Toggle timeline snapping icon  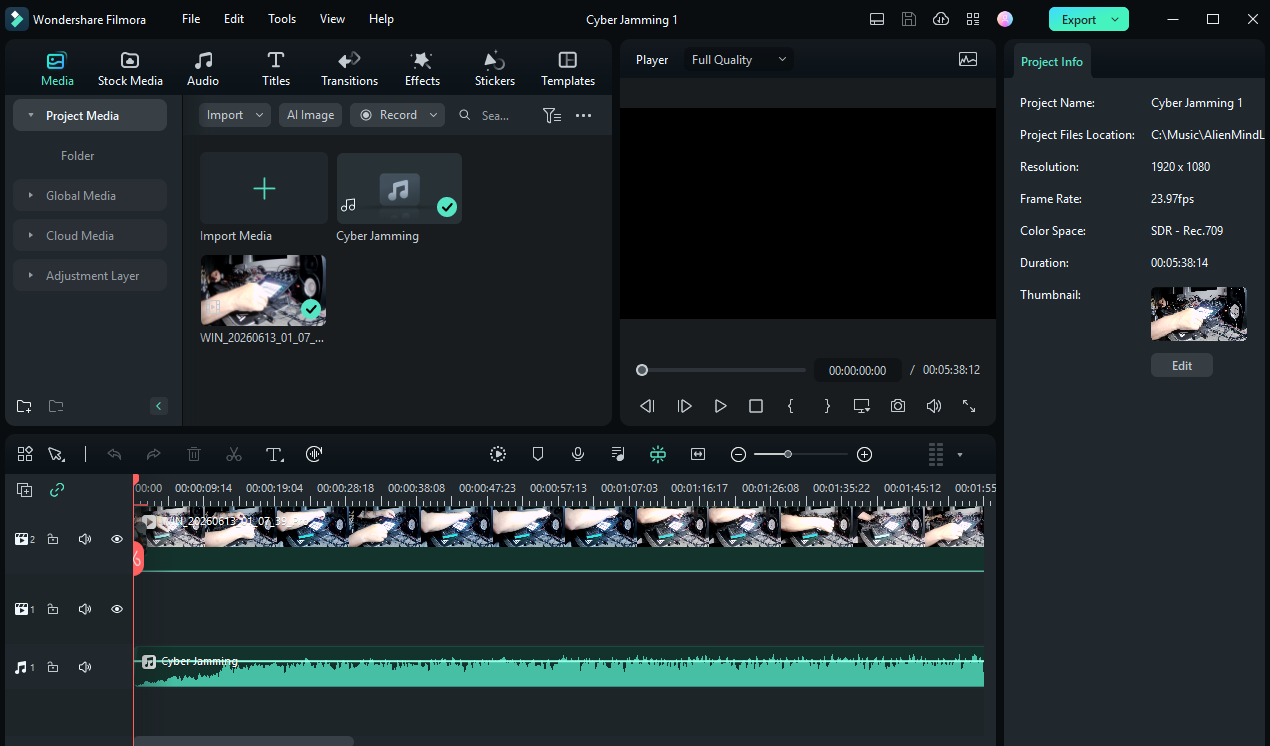click(x=658, y=454)
